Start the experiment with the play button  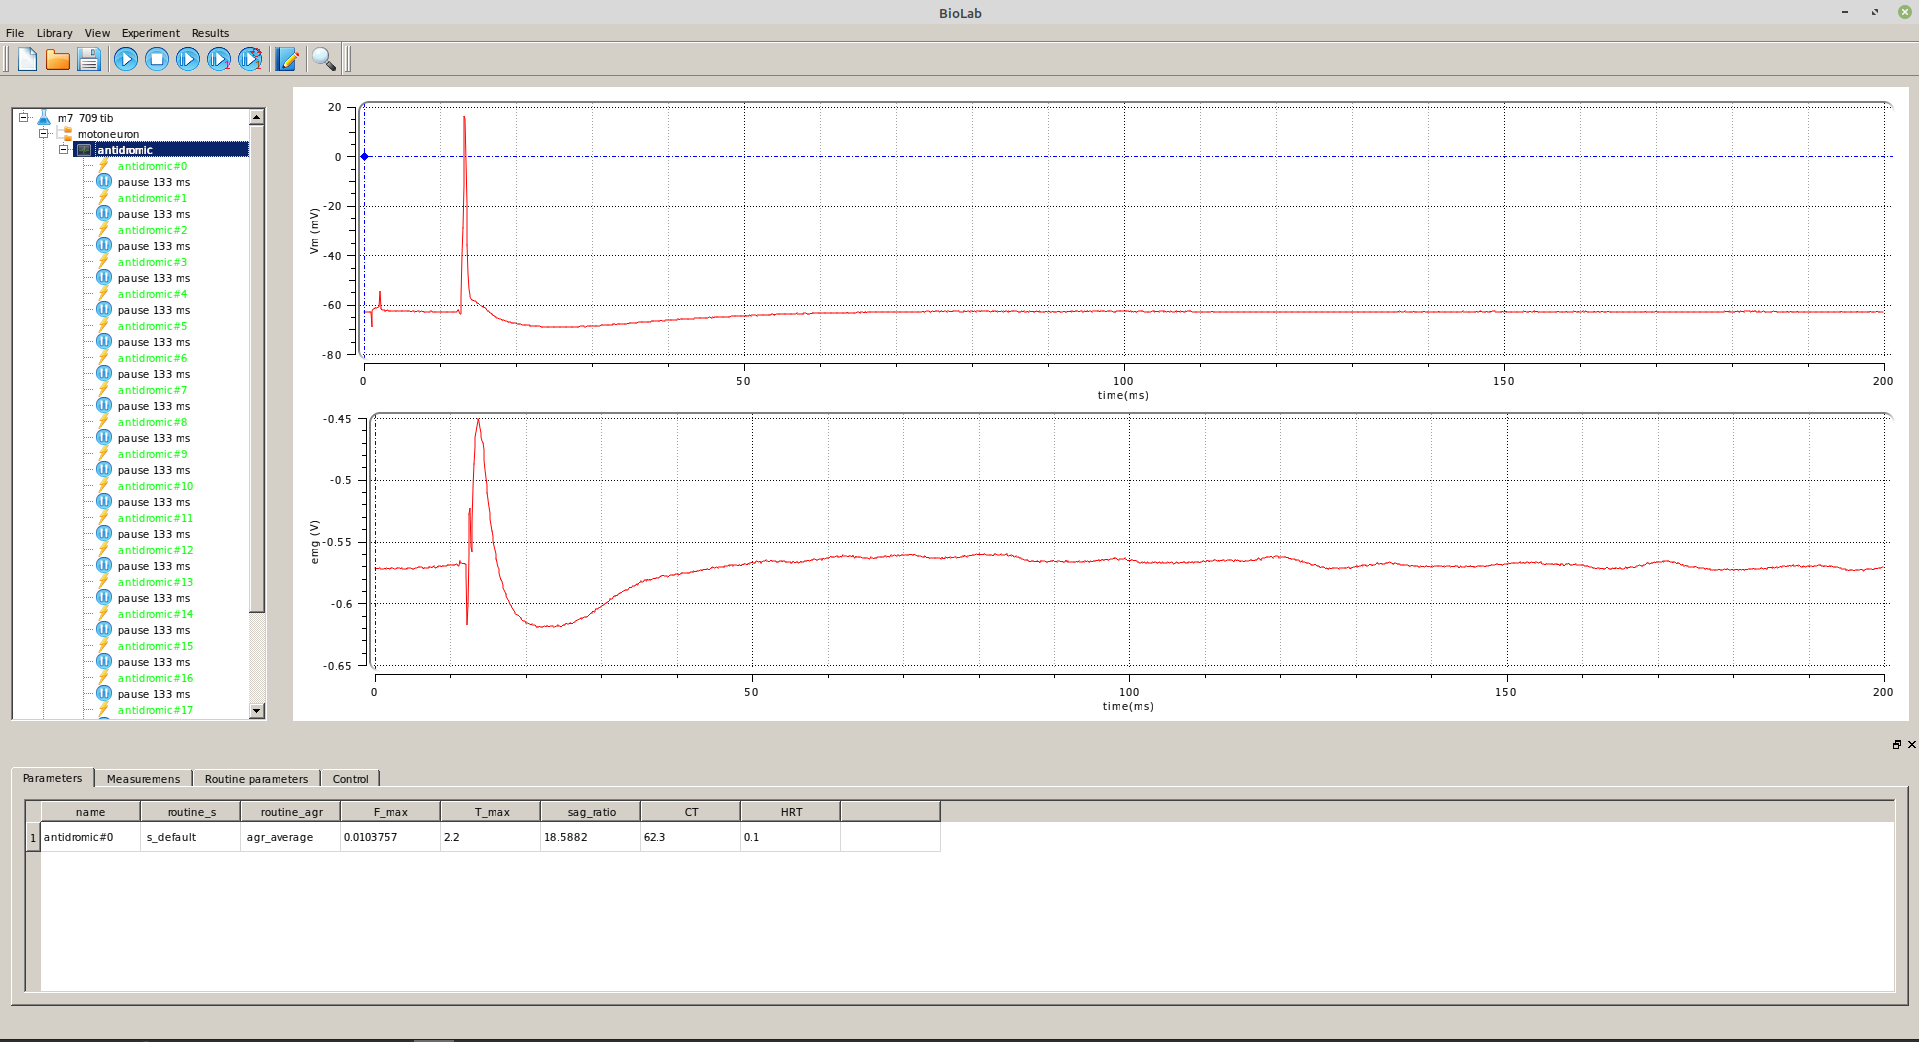(x=126, y=59)
